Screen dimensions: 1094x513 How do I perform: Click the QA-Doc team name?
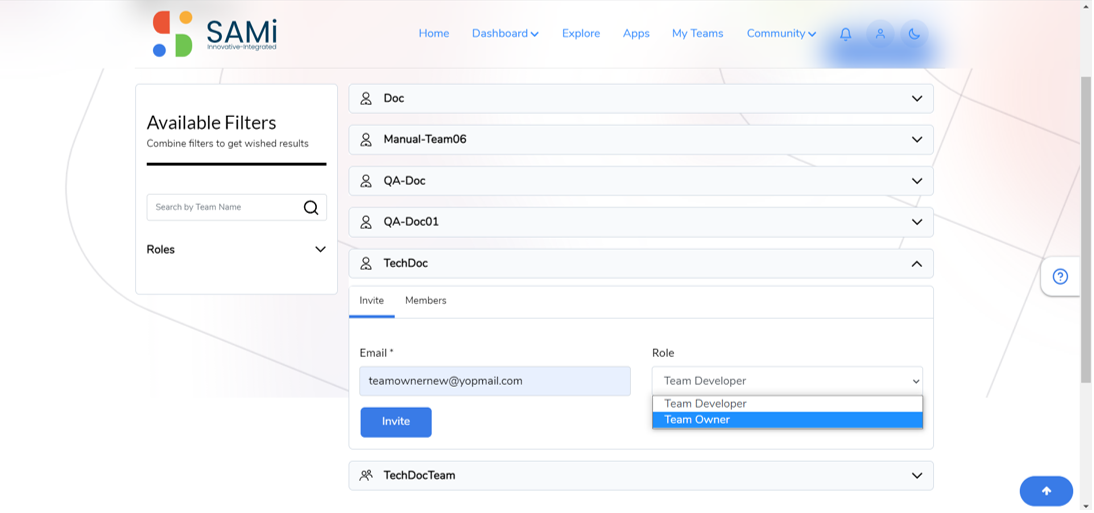coord(405,181)
